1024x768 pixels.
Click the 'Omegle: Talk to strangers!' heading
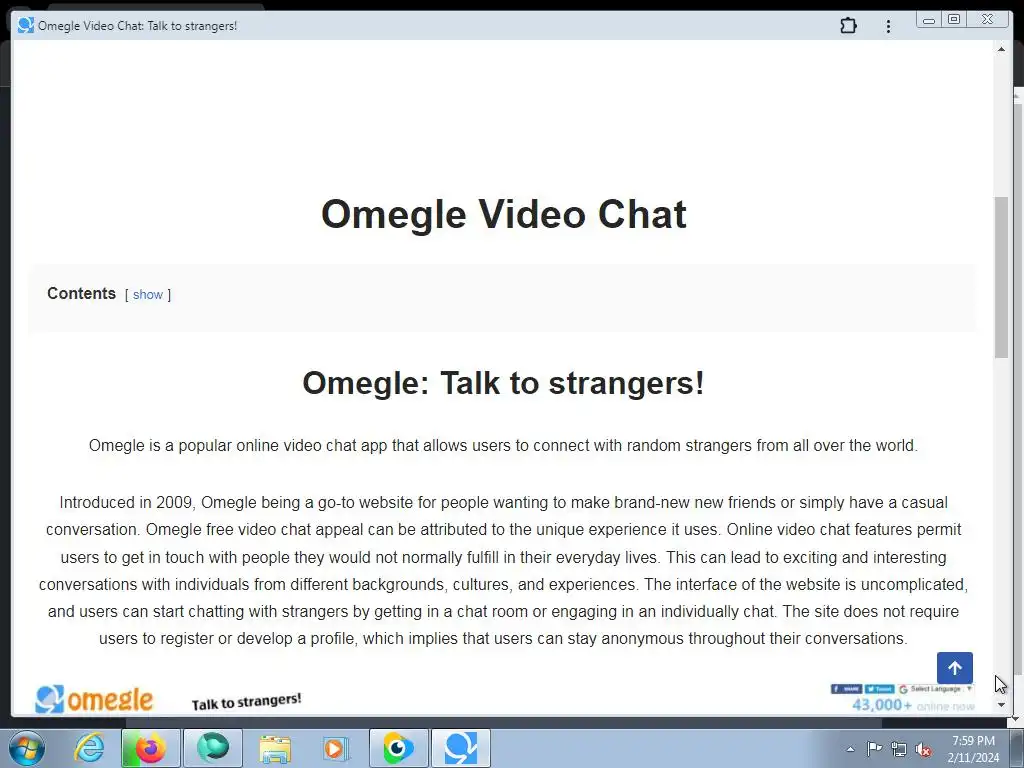click(x=503, y=383)
